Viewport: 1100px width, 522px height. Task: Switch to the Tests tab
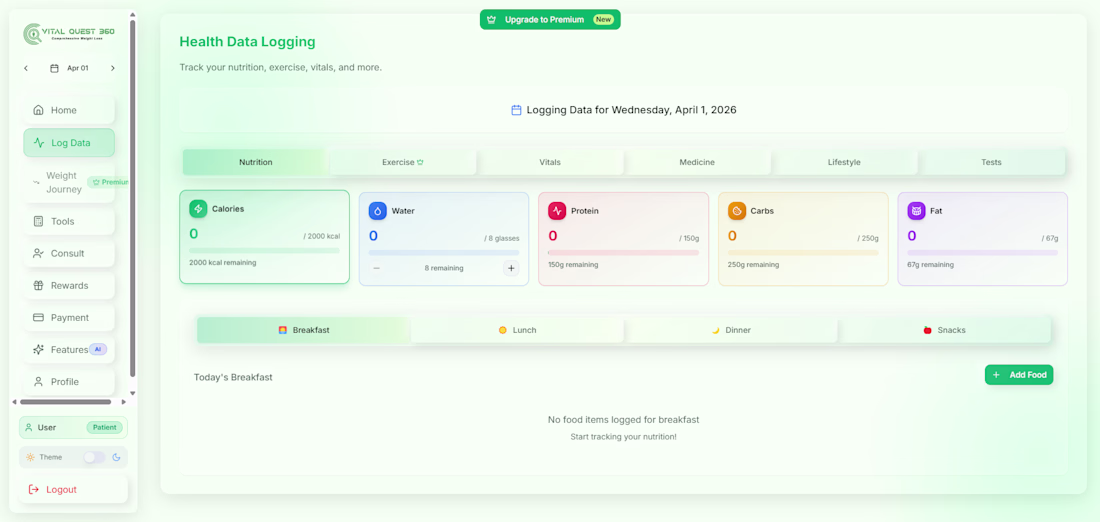click(991, 162)
